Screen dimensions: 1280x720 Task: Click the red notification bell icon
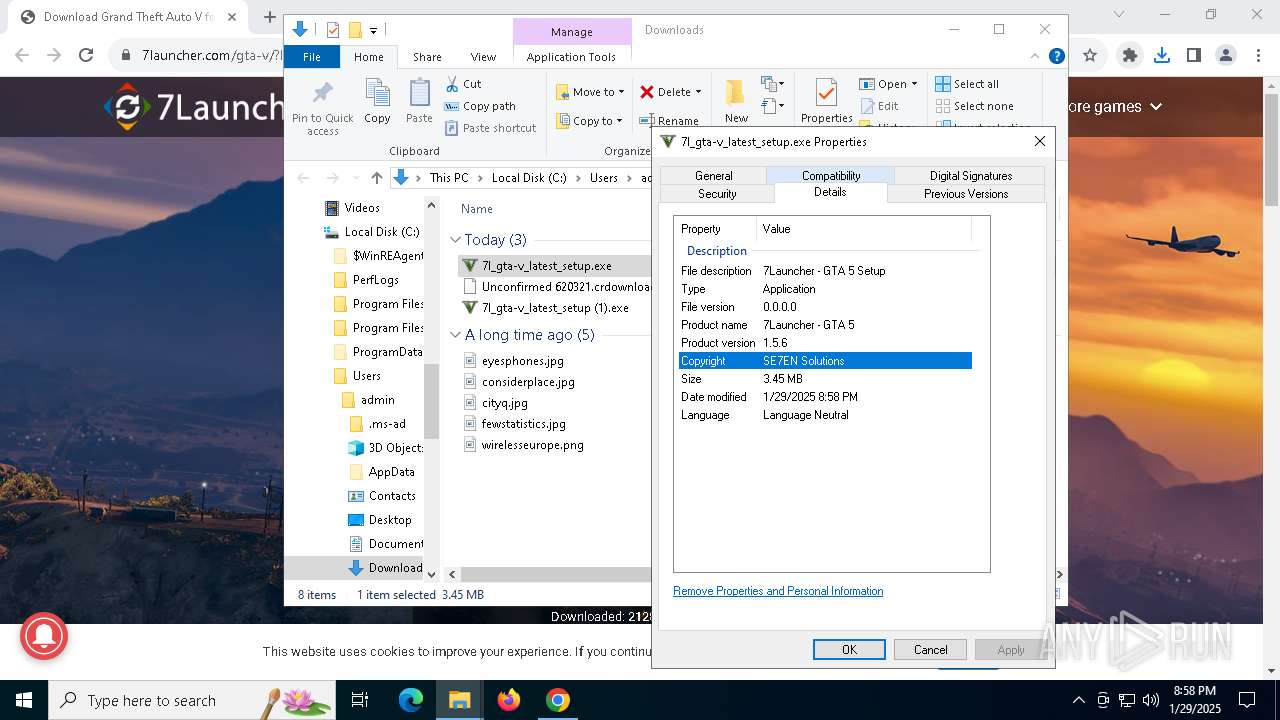tap(42, 634)
